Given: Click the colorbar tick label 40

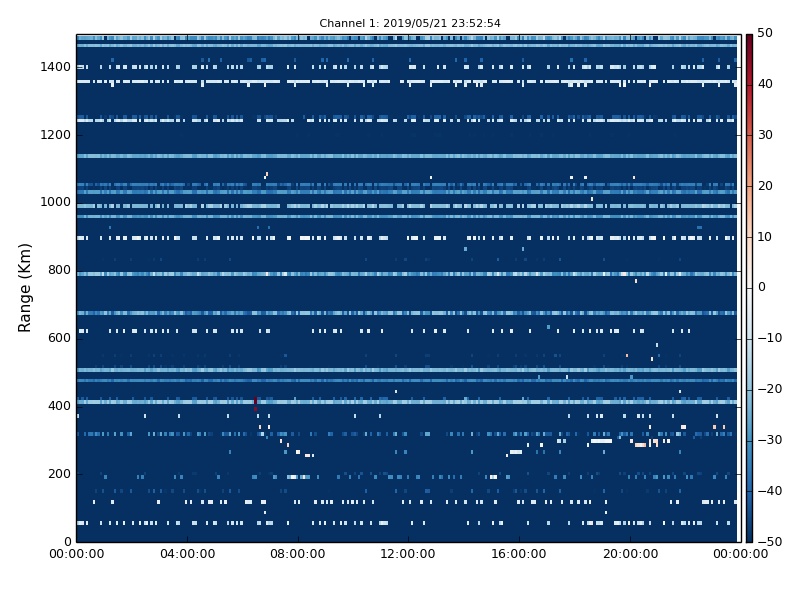Looking at the screenshot, I should [x=765, y=84].
